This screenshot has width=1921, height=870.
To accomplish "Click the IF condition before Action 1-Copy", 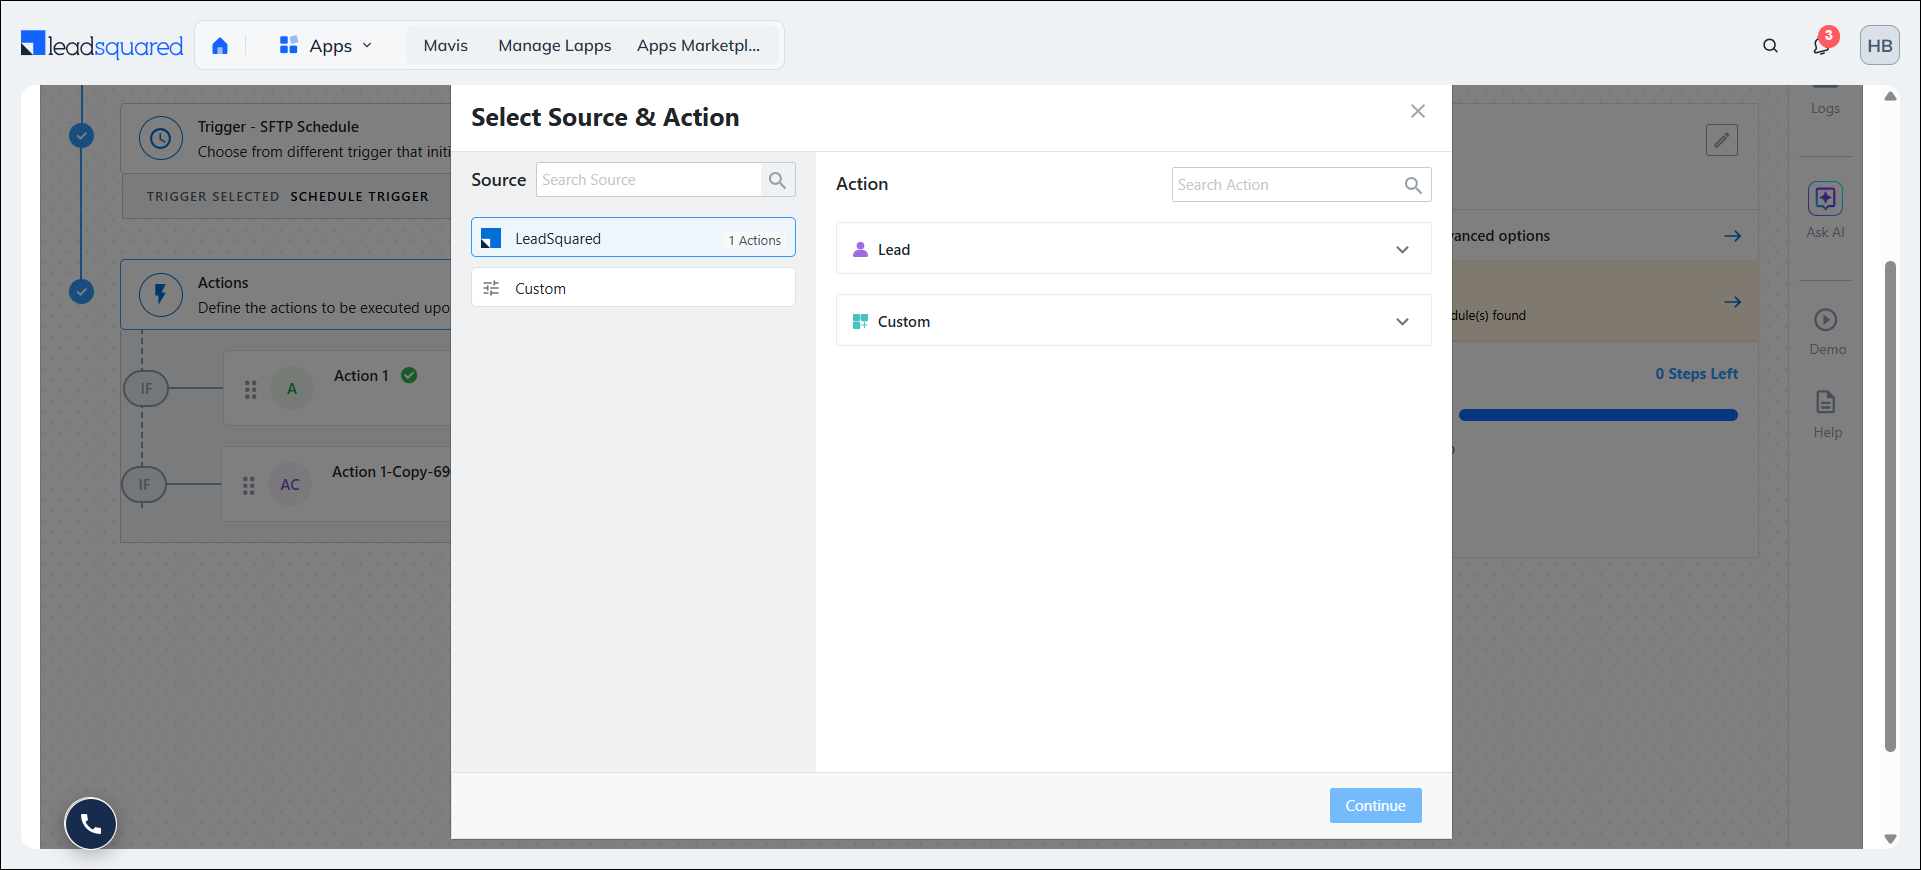I will pos(144,485).
